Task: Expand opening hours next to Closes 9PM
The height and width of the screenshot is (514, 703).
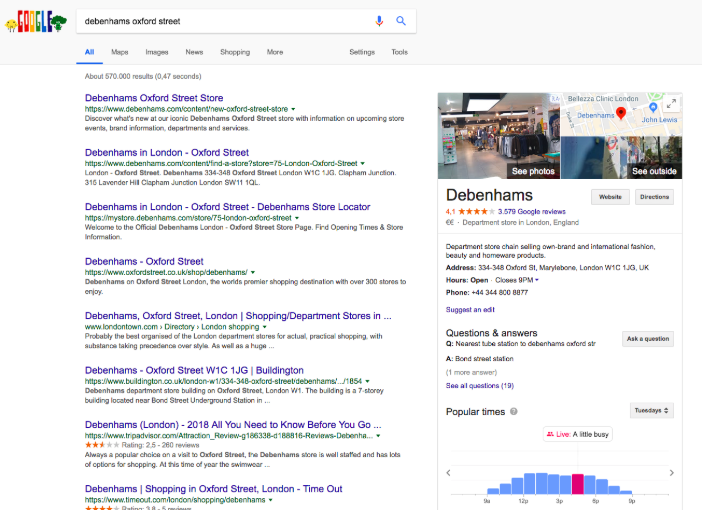Action: tap(537, 280)
